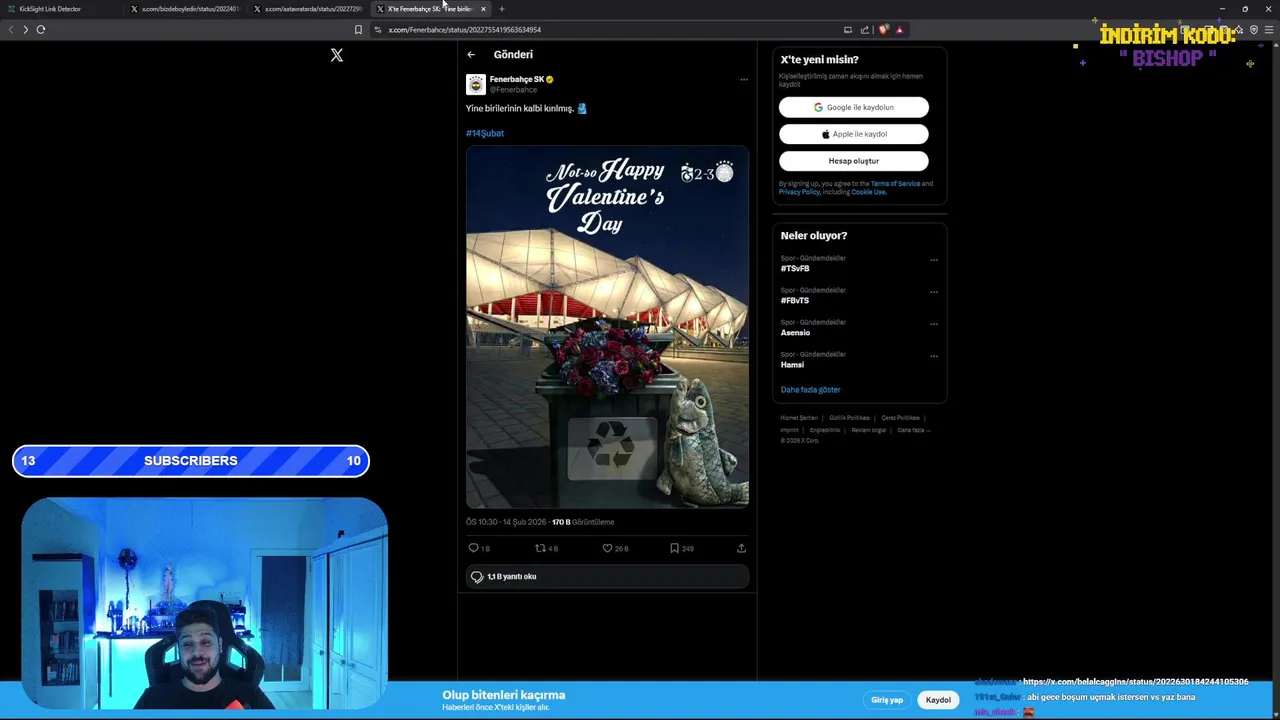This screenshot has height=720, width=1280.
Task: Click the Fenerbahçe SK profile avatar
Action: pos(476,84)
